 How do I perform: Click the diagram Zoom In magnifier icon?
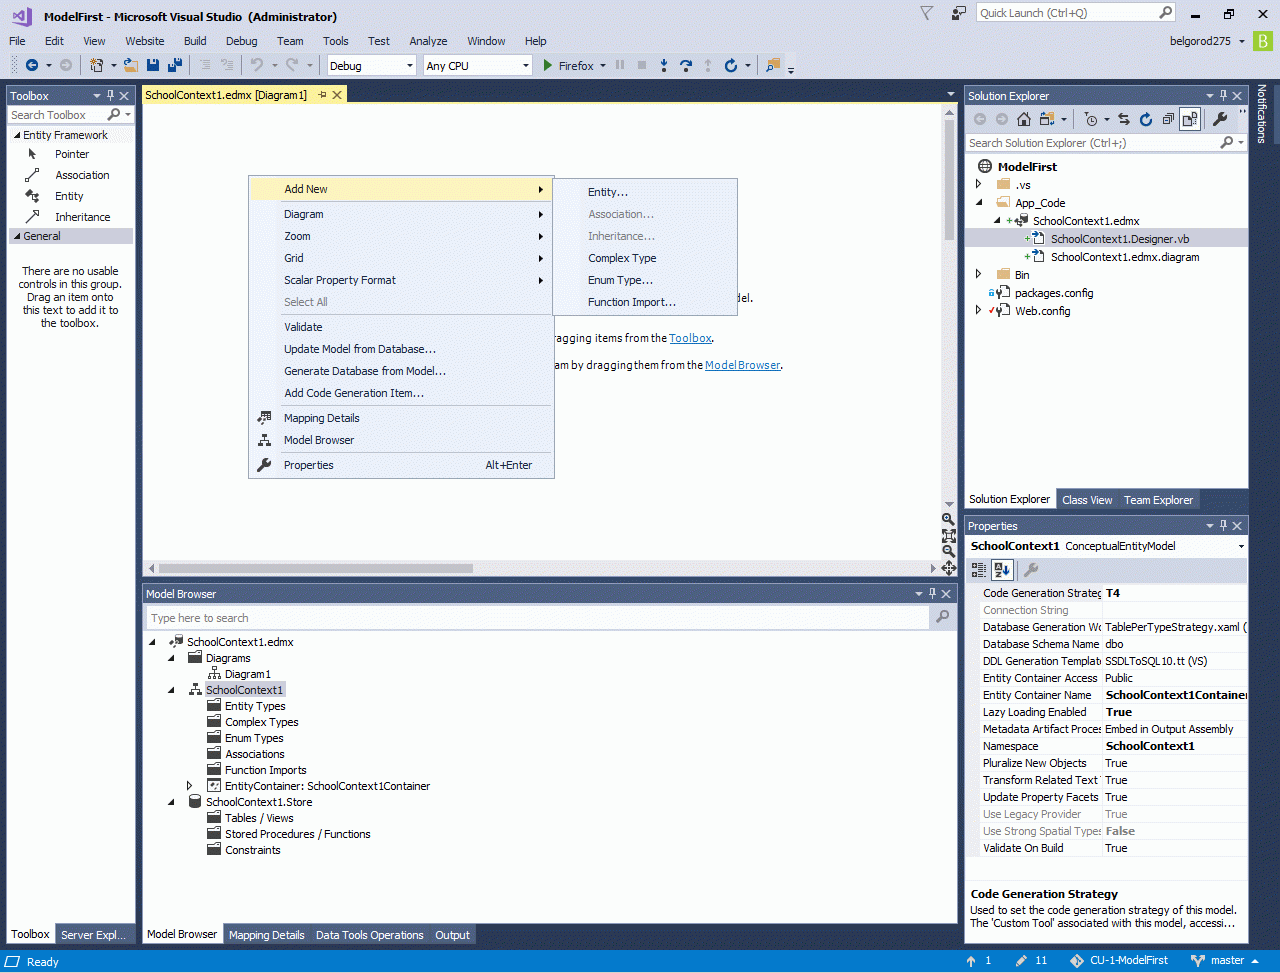point(949,519)
